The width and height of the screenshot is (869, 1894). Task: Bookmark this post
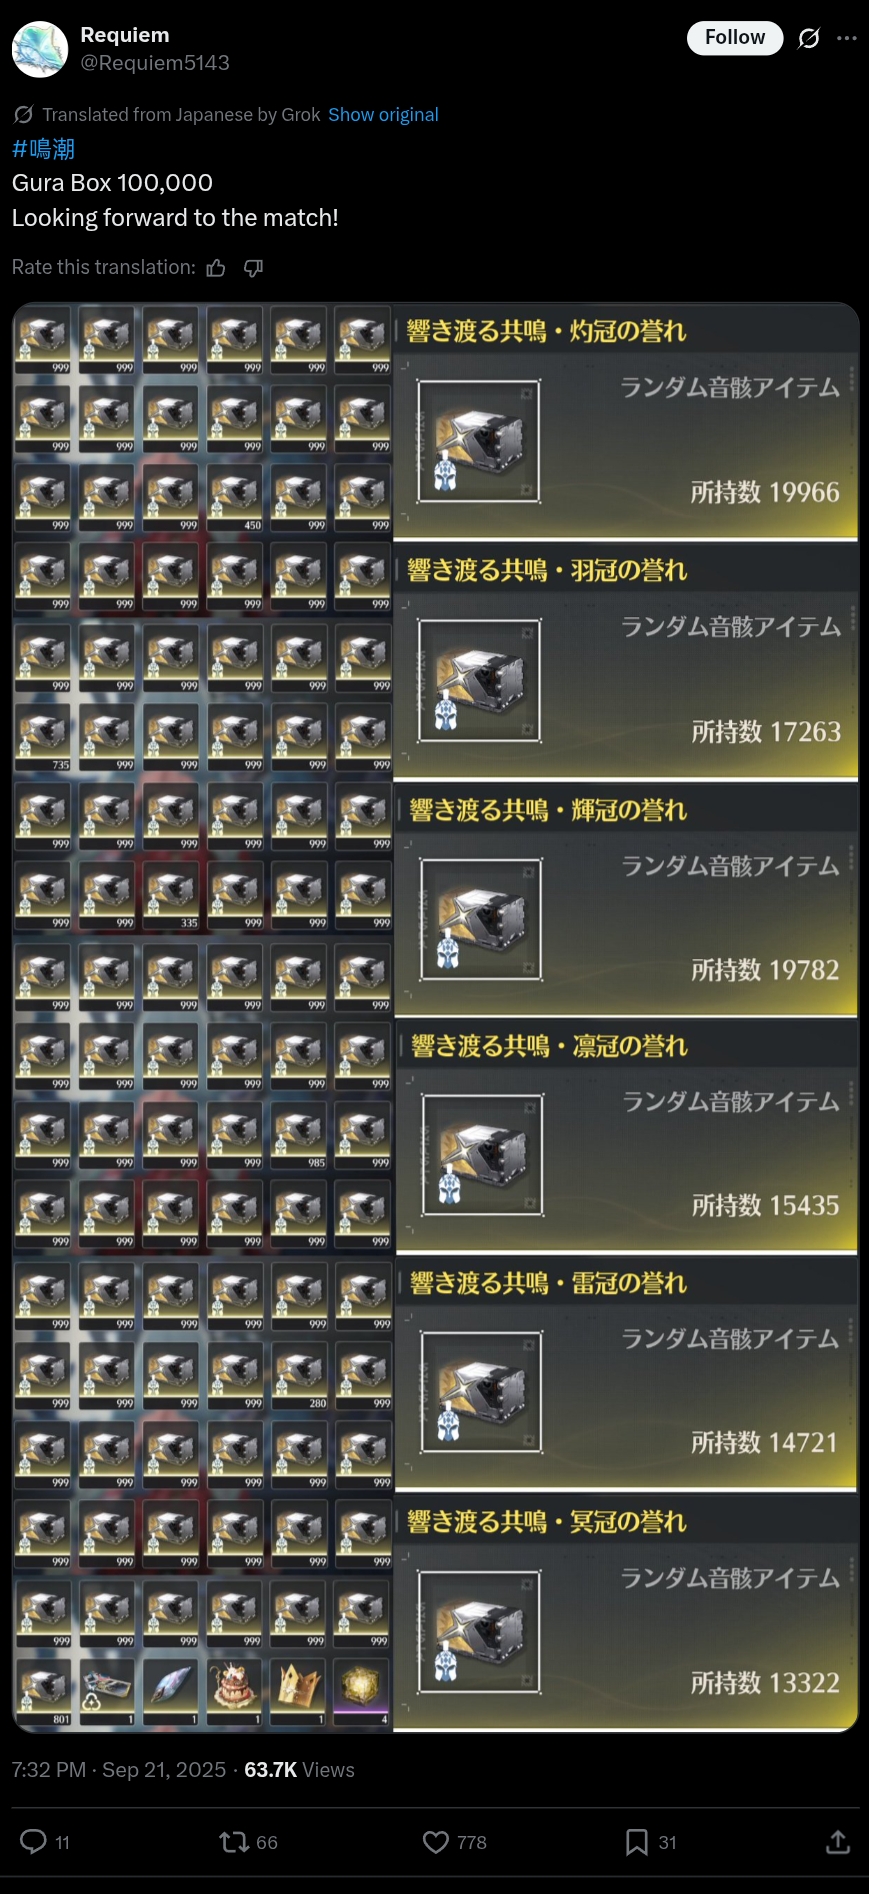click(636, 1841)
